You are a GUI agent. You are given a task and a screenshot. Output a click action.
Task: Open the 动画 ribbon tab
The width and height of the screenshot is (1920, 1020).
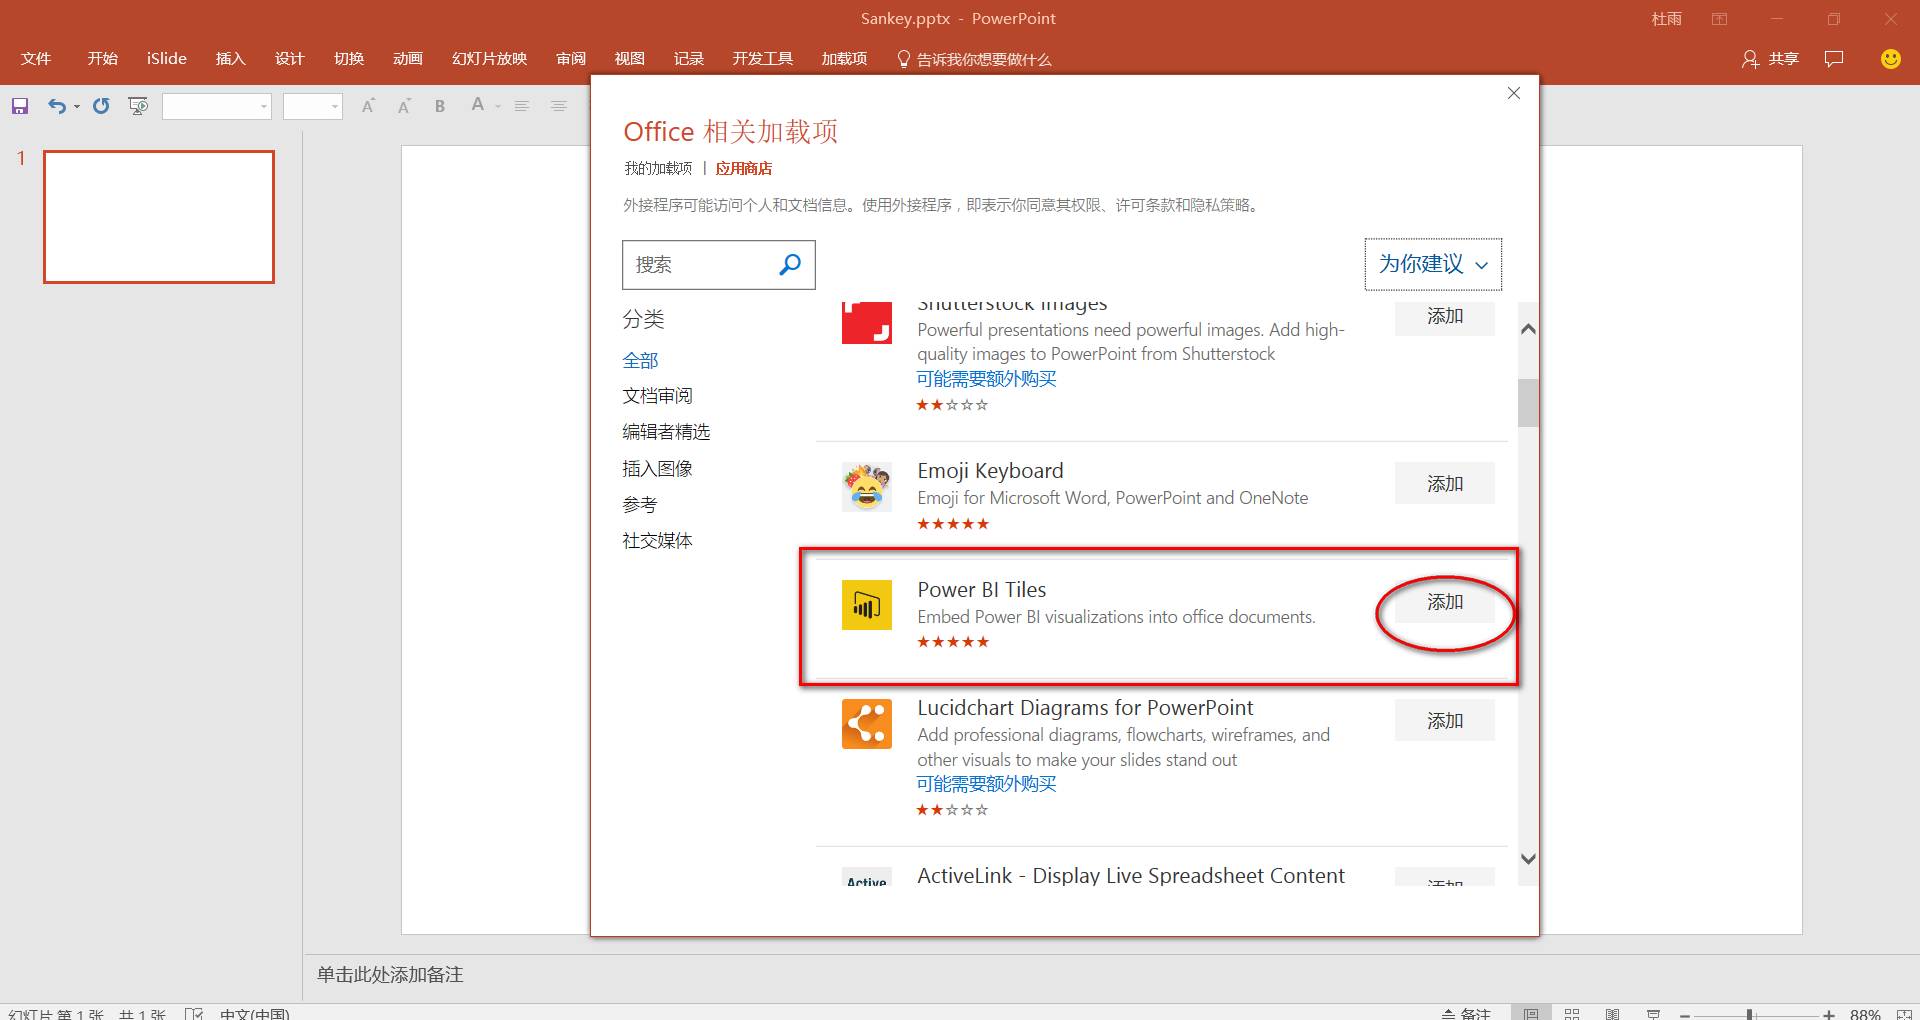408,59
